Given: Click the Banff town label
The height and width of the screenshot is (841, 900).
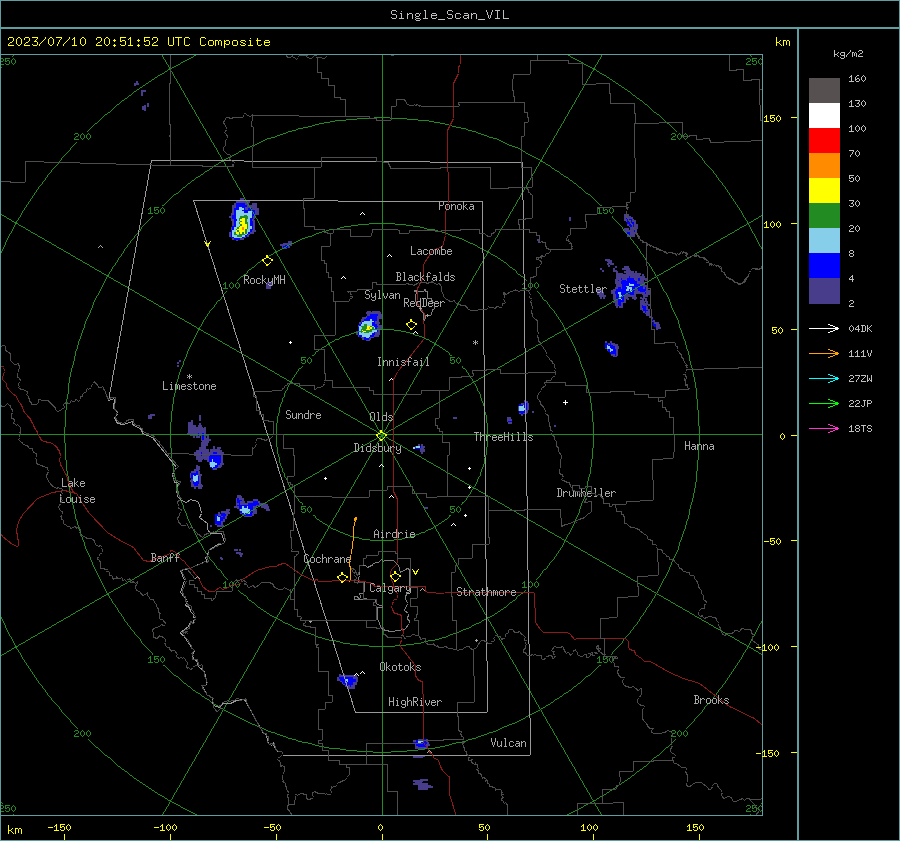Looking at the screenshot, I should (165, 557).
